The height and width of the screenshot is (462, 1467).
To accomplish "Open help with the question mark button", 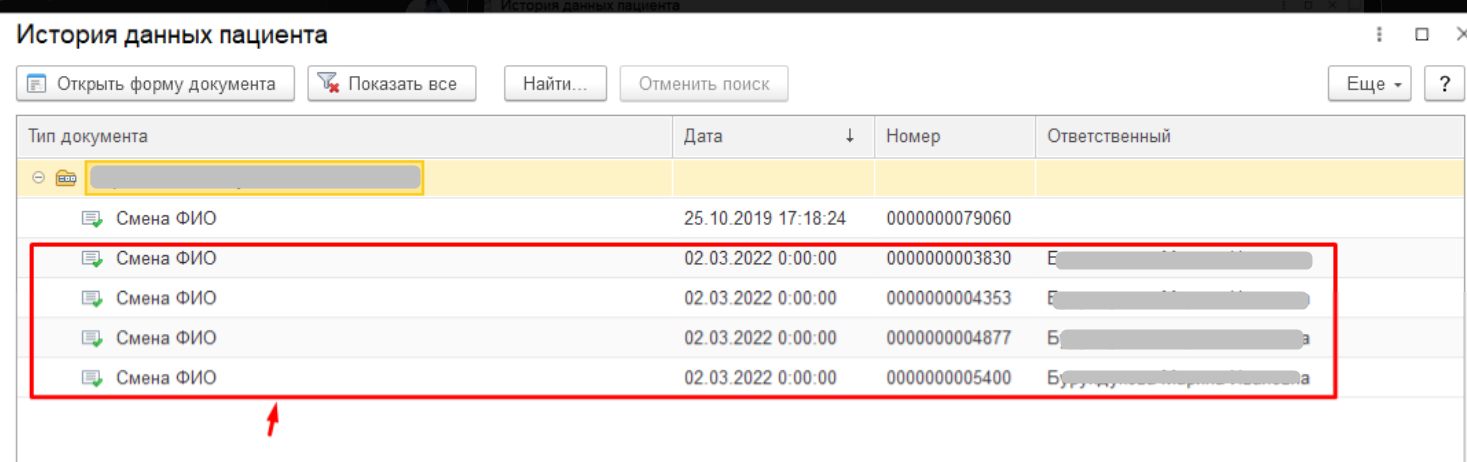I will [x=1444, y=84].
